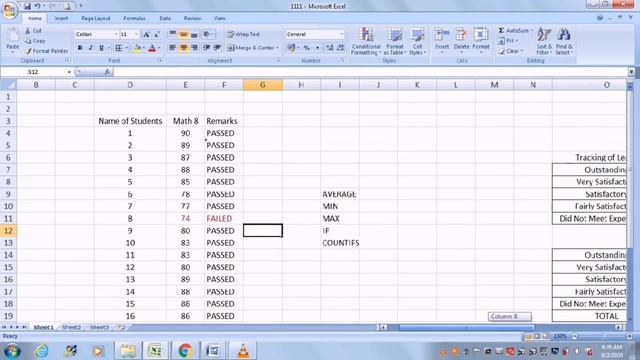The height and width of the screenshot is (360, 640).
Task: Undo last action in Quick Access Toolbar
Action: pos(37,6)
